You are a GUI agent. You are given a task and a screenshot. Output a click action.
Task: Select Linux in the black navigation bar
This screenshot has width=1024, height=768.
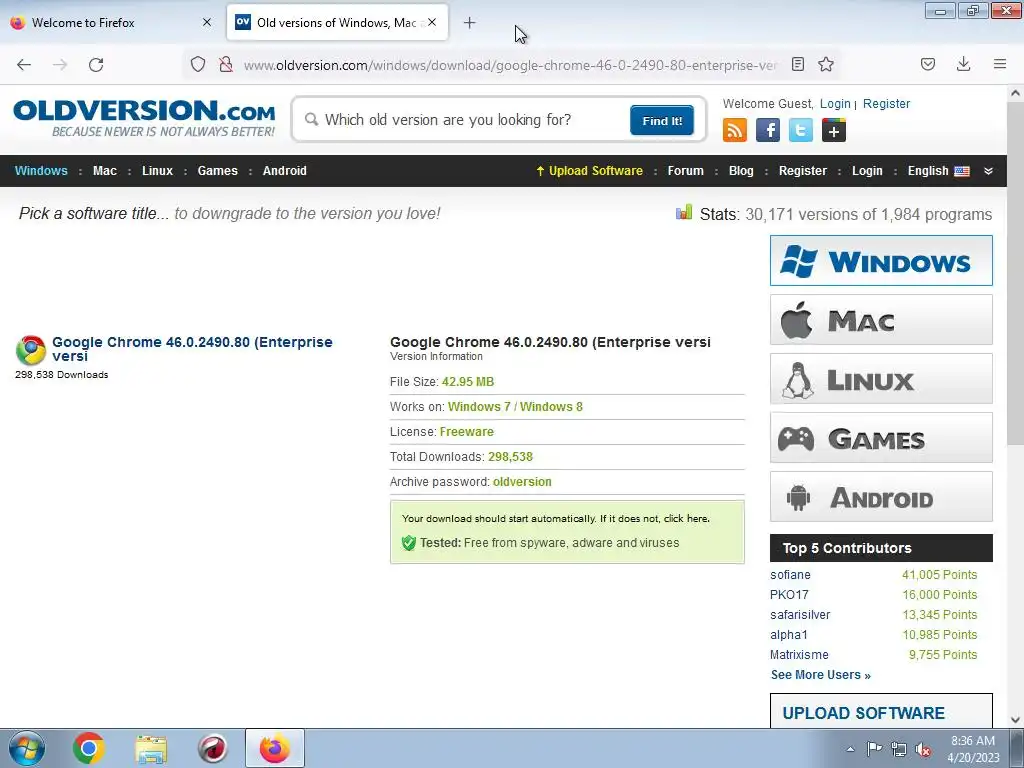[x=157, y=171]
